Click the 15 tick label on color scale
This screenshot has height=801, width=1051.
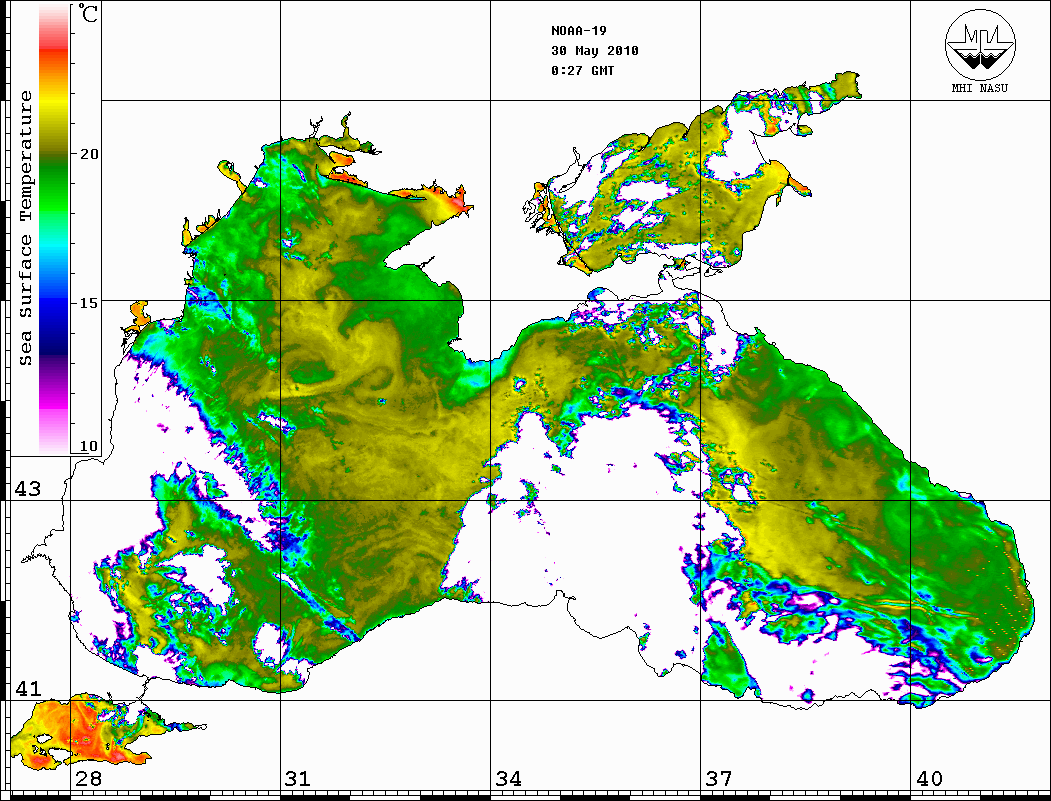click(88, 303)
